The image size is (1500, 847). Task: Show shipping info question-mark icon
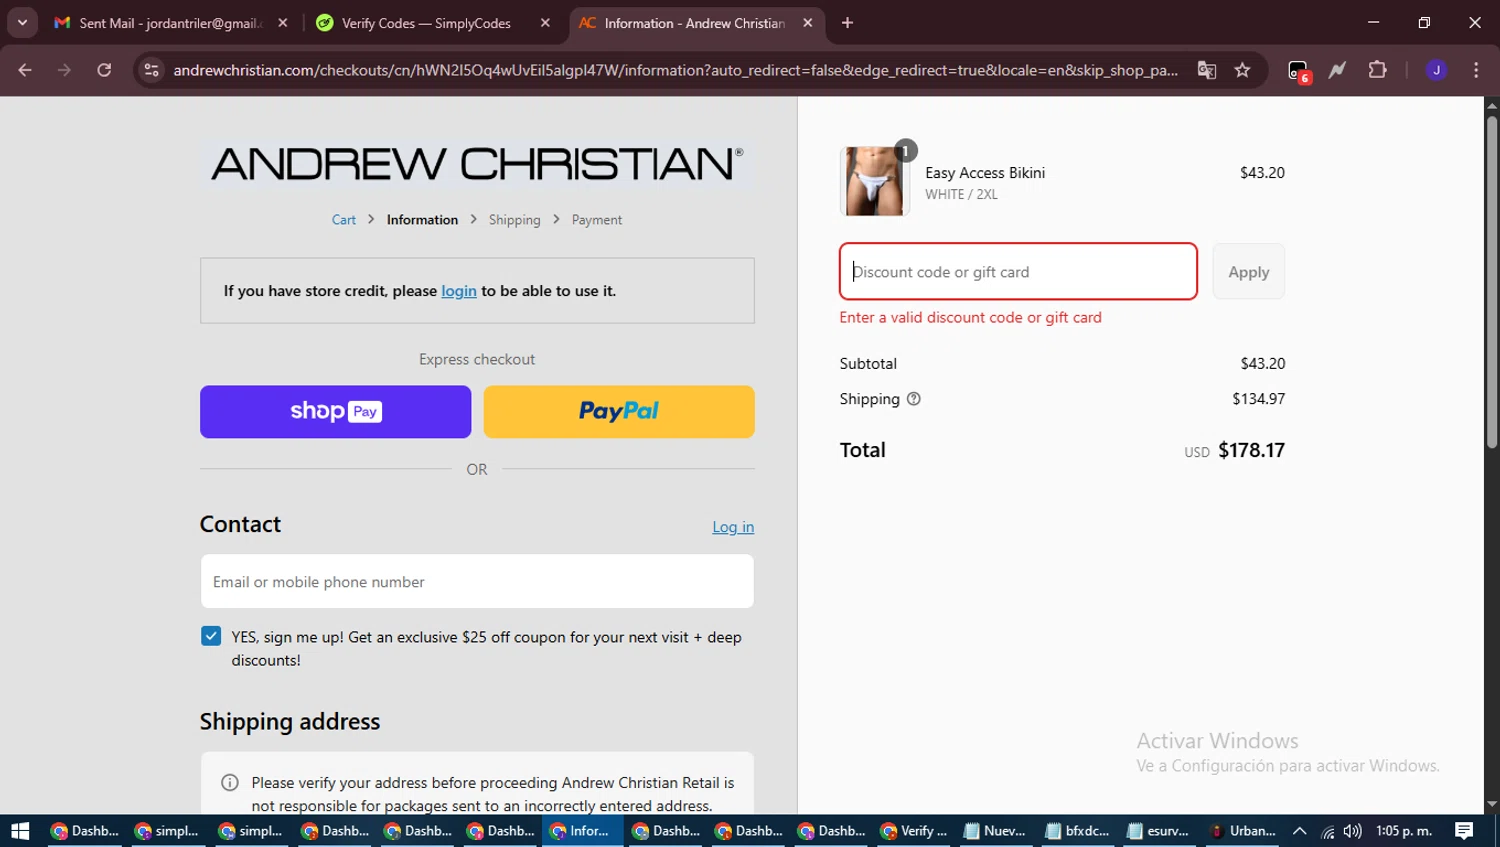pyautogui.click(x=913, y=399)
